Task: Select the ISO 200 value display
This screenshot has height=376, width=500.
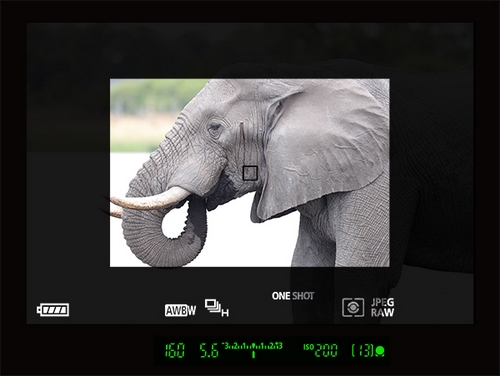Action: click(x=326, y=351)
